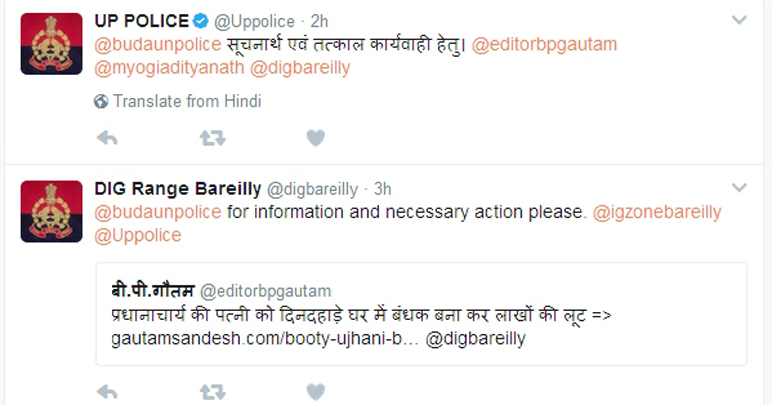Like the UP POLICE tweet
This screenshot has width=772, height=405.
coord(315,138)
